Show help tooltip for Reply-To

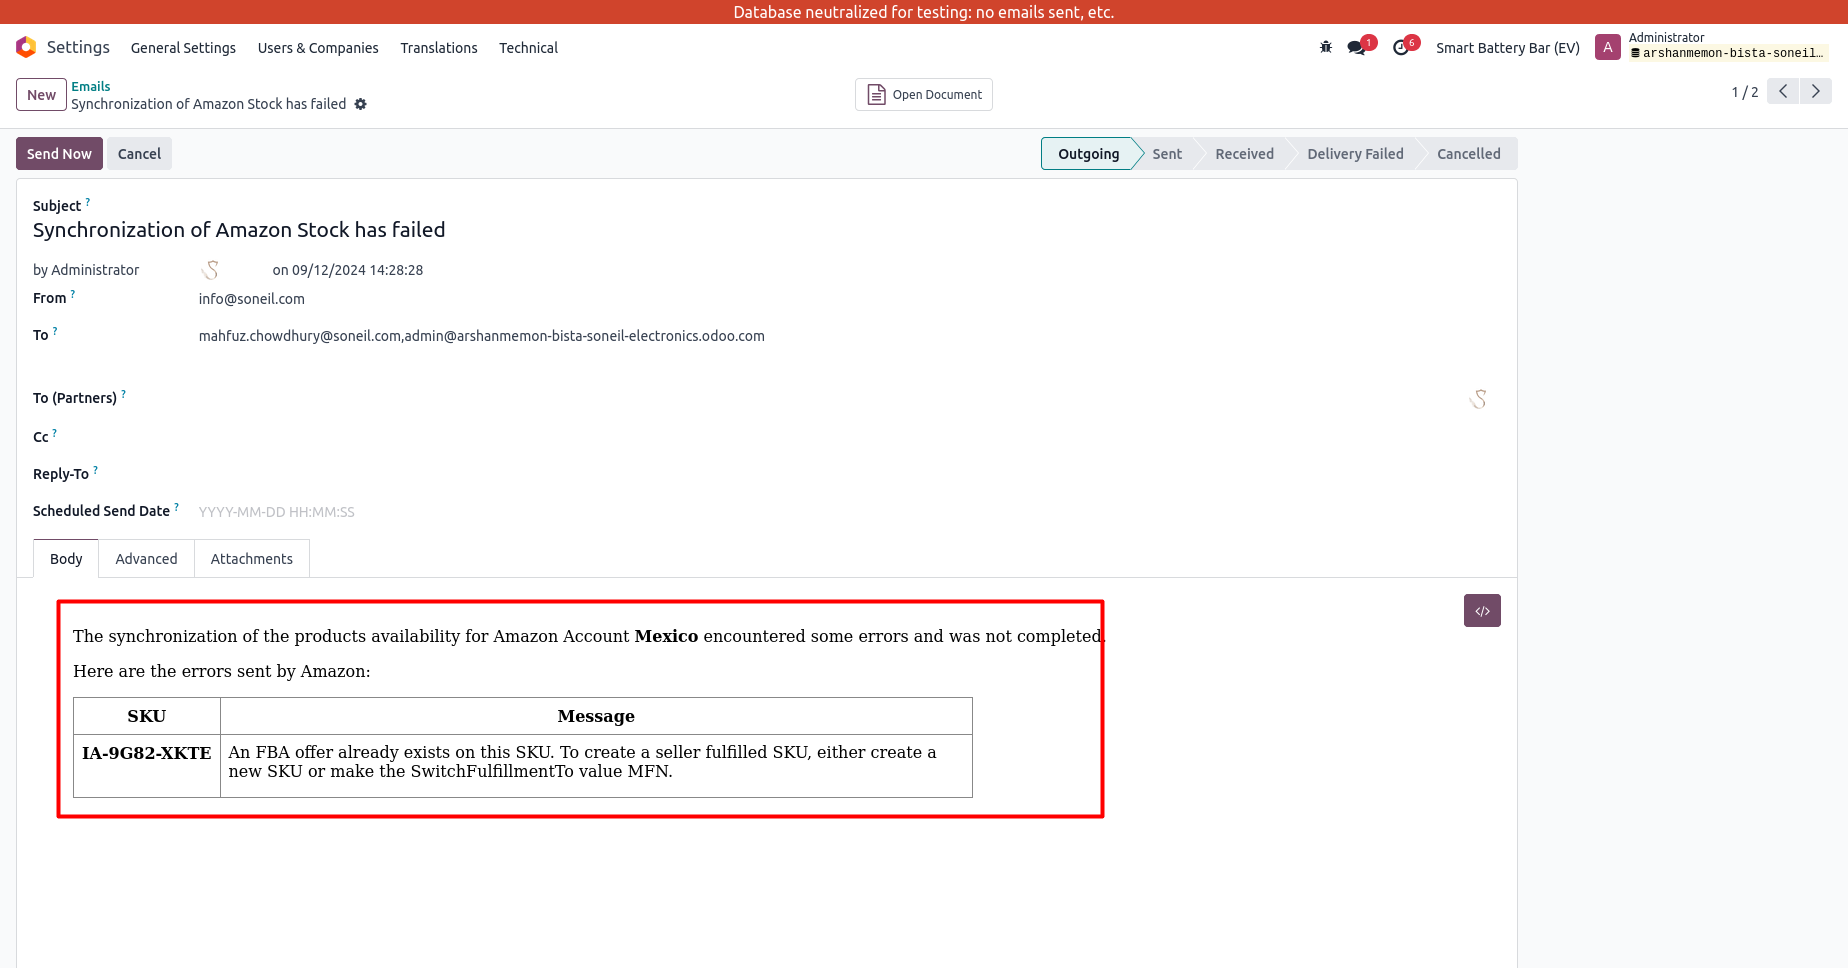point(95,470)
